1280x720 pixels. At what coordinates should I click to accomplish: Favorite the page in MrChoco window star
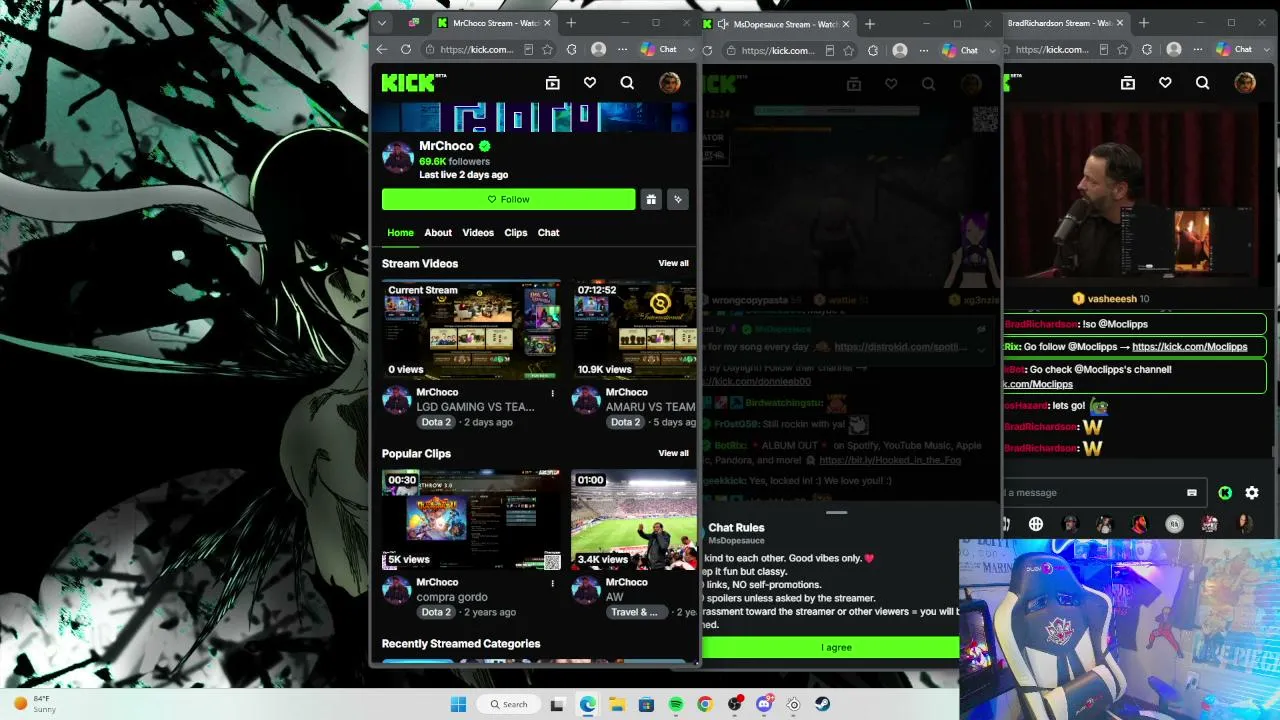tap(547, 49)
